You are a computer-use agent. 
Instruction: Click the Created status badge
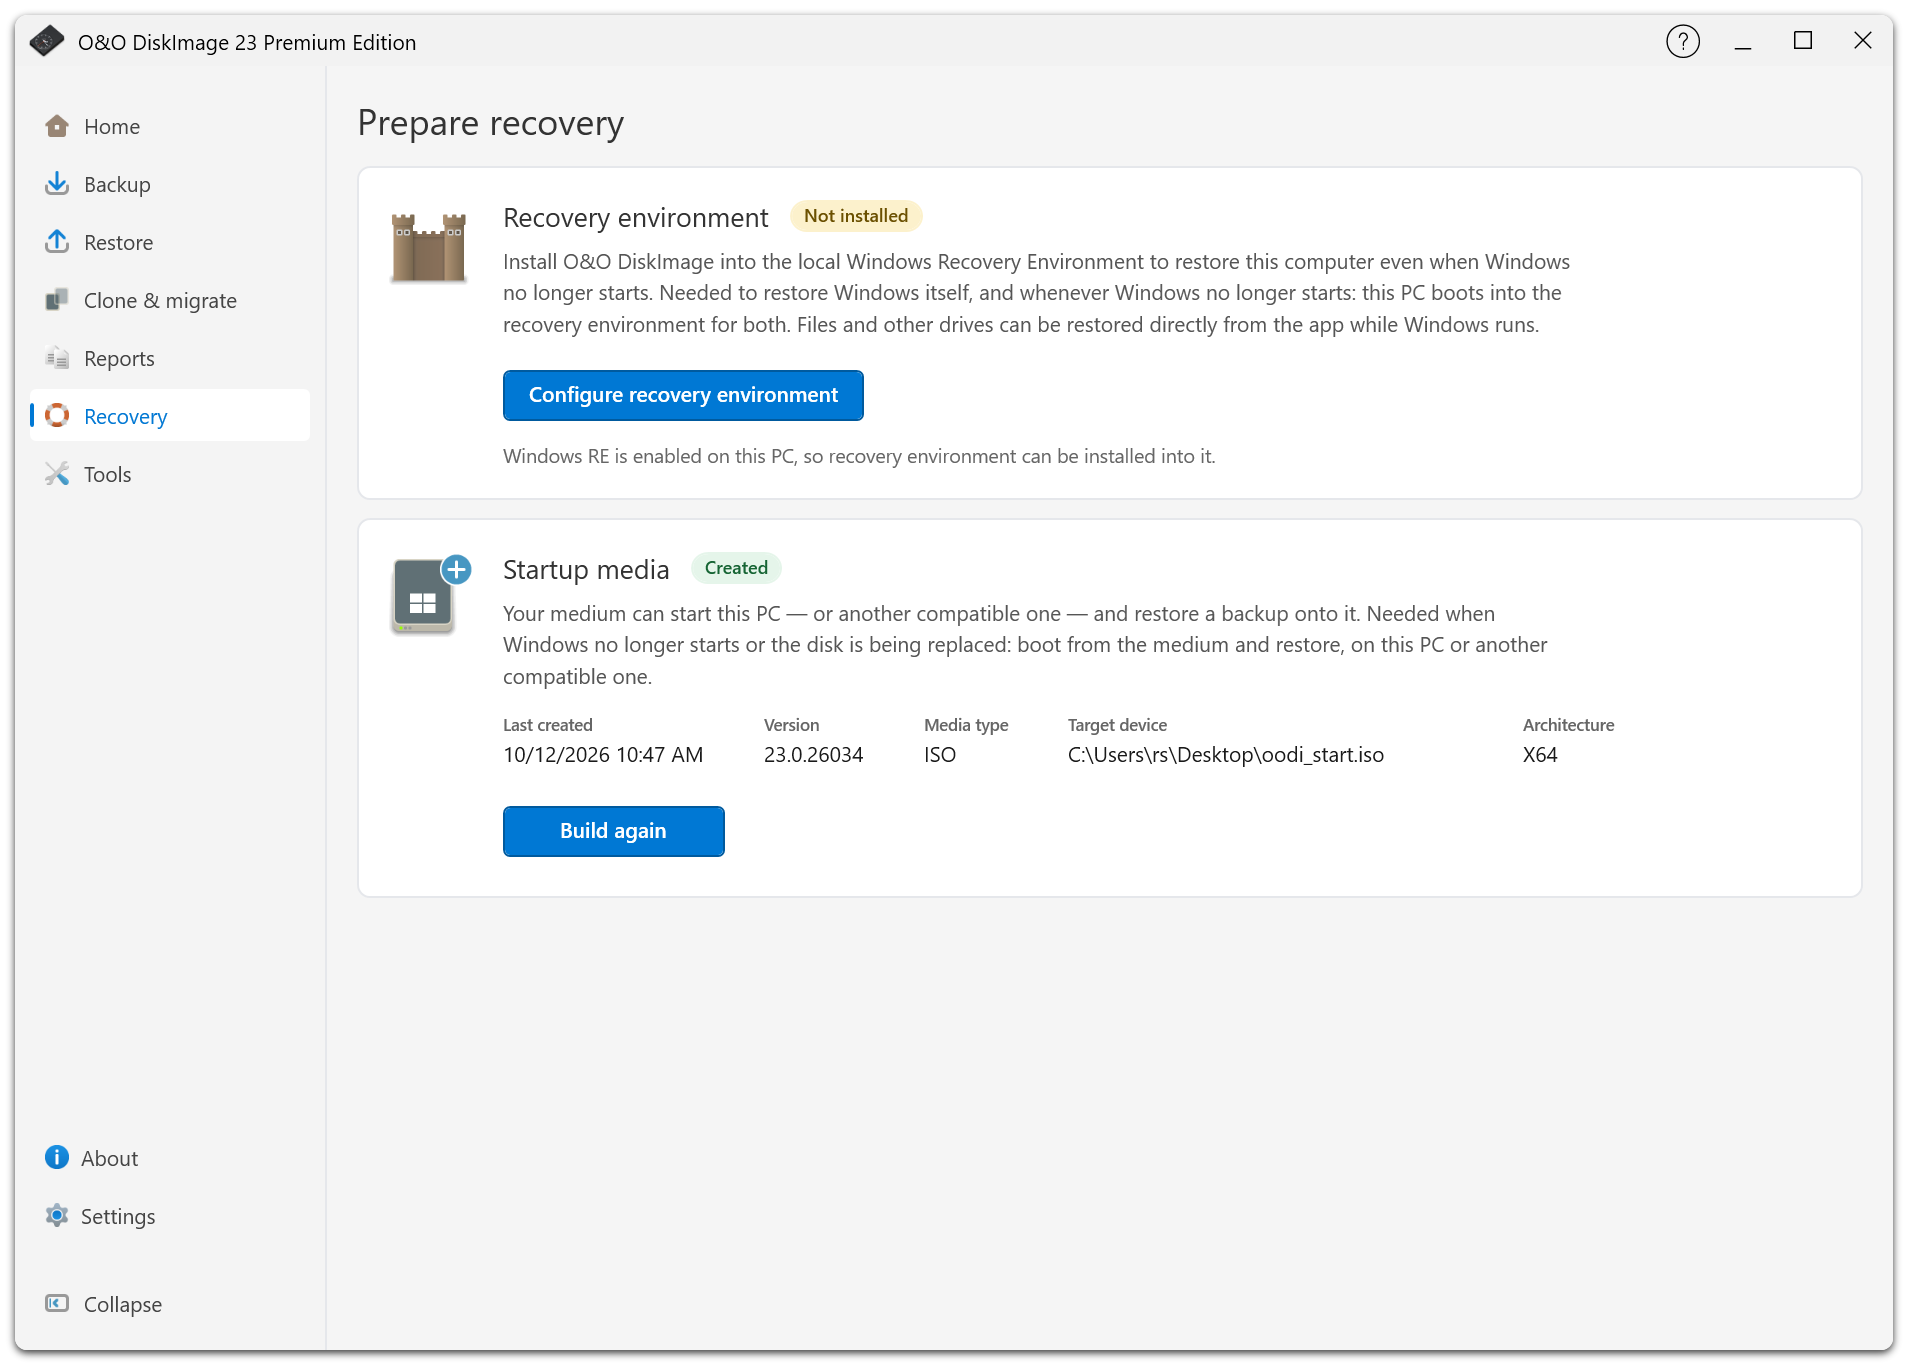click(736, 568)
